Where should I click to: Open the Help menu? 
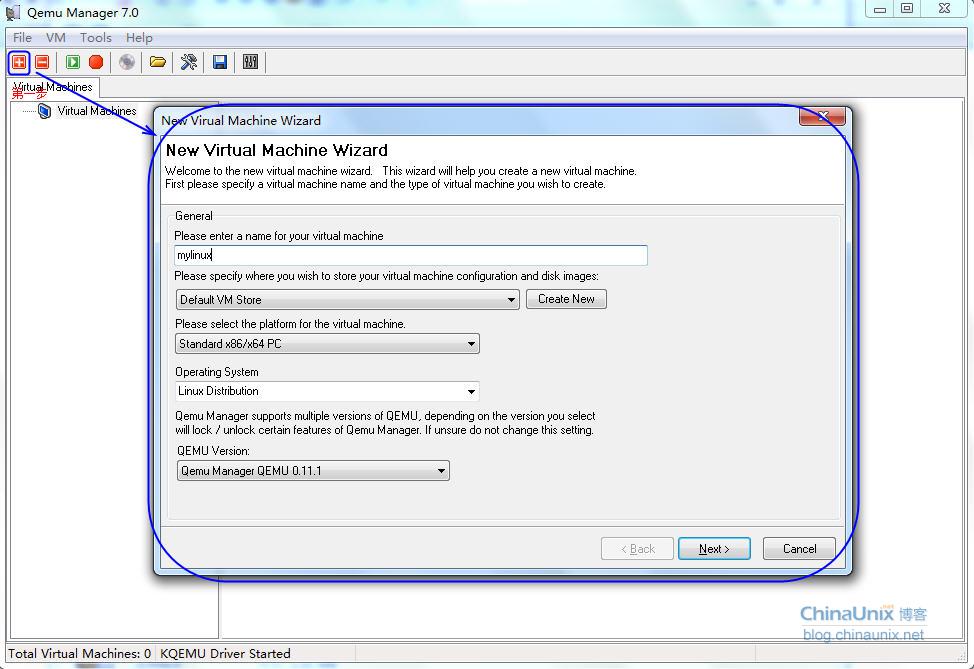click(x=139, y=38)
